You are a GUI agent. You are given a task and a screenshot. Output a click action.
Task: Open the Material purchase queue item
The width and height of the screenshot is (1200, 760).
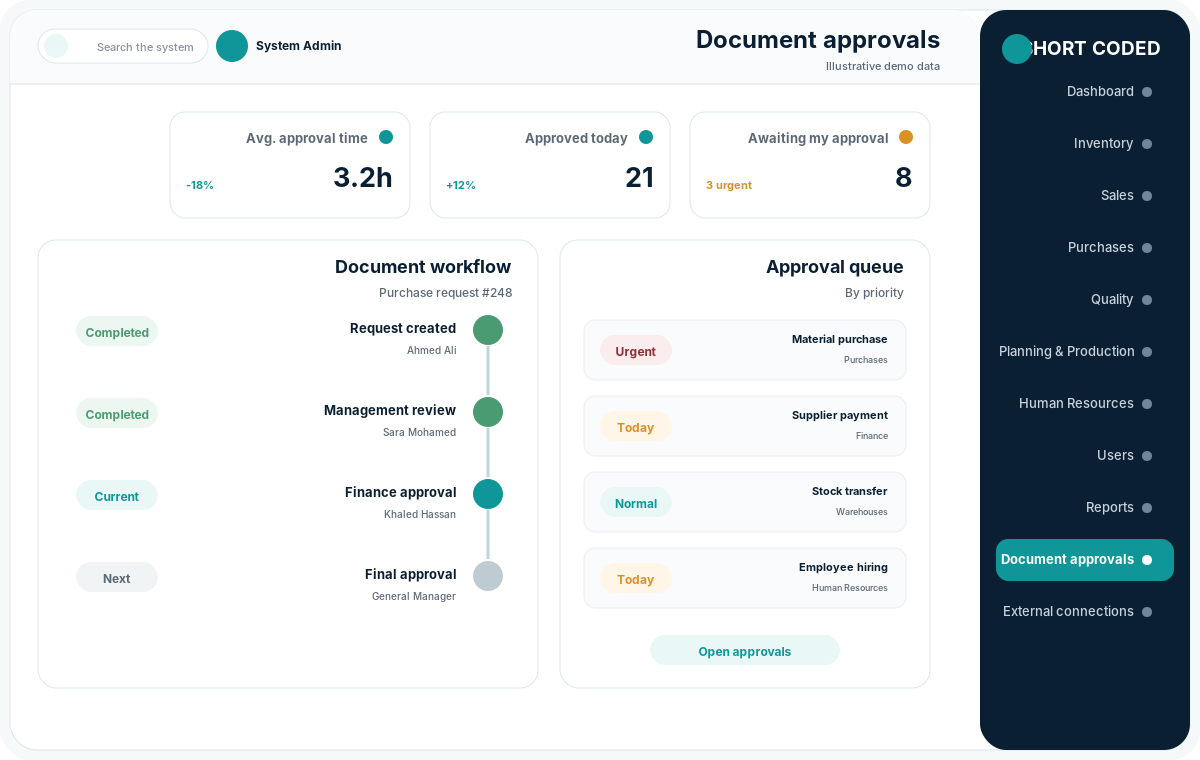point(745,350)
